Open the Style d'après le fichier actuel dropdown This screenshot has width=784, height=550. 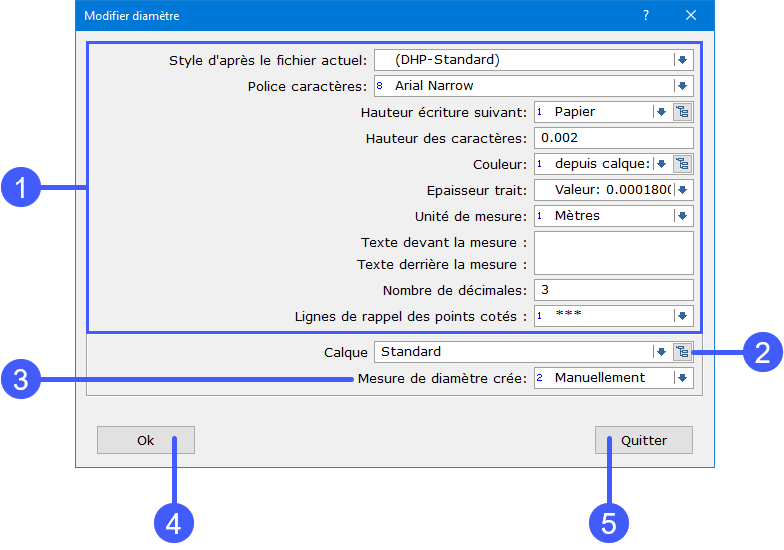point(682,60)
